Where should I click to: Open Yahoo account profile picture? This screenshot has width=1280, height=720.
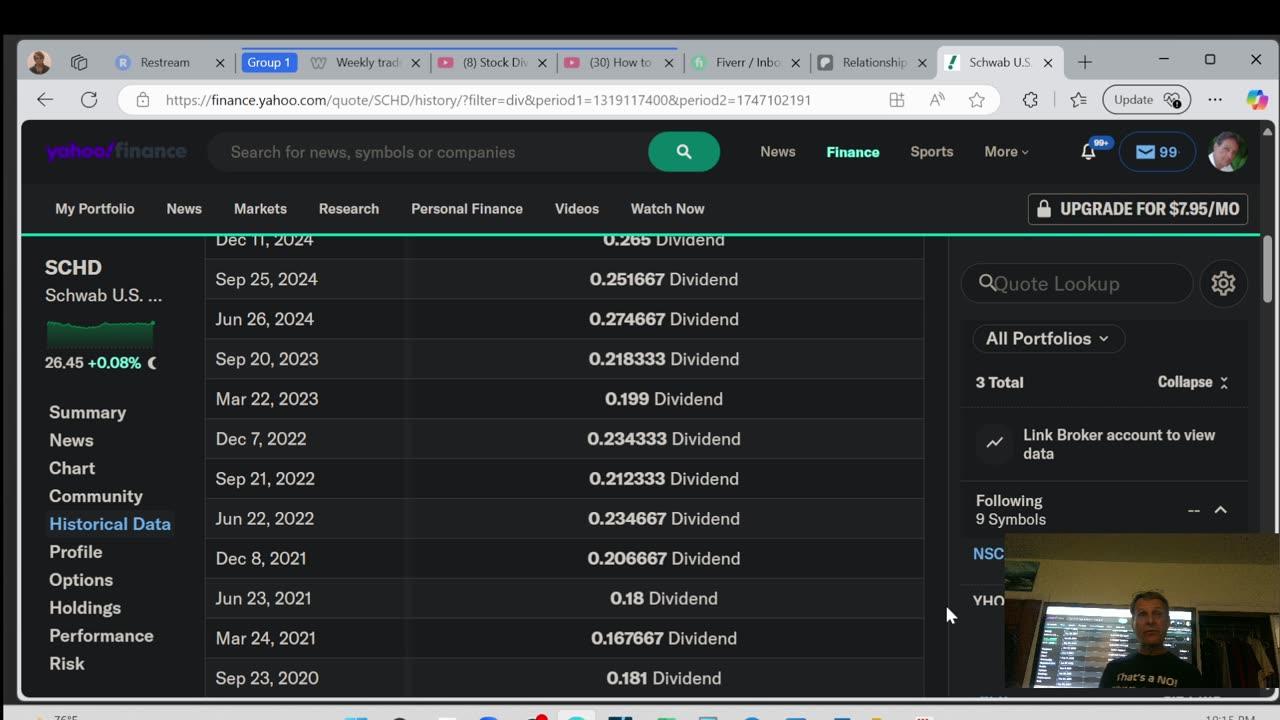point(1227,152)
